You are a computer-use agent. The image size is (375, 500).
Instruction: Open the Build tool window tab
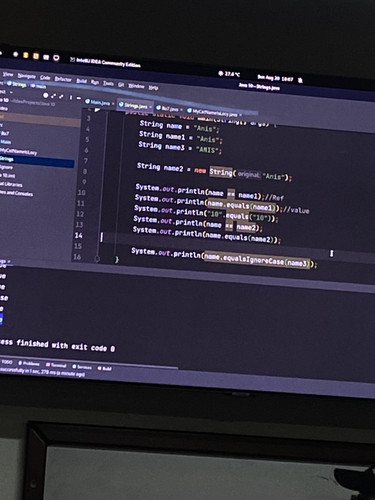105,368
